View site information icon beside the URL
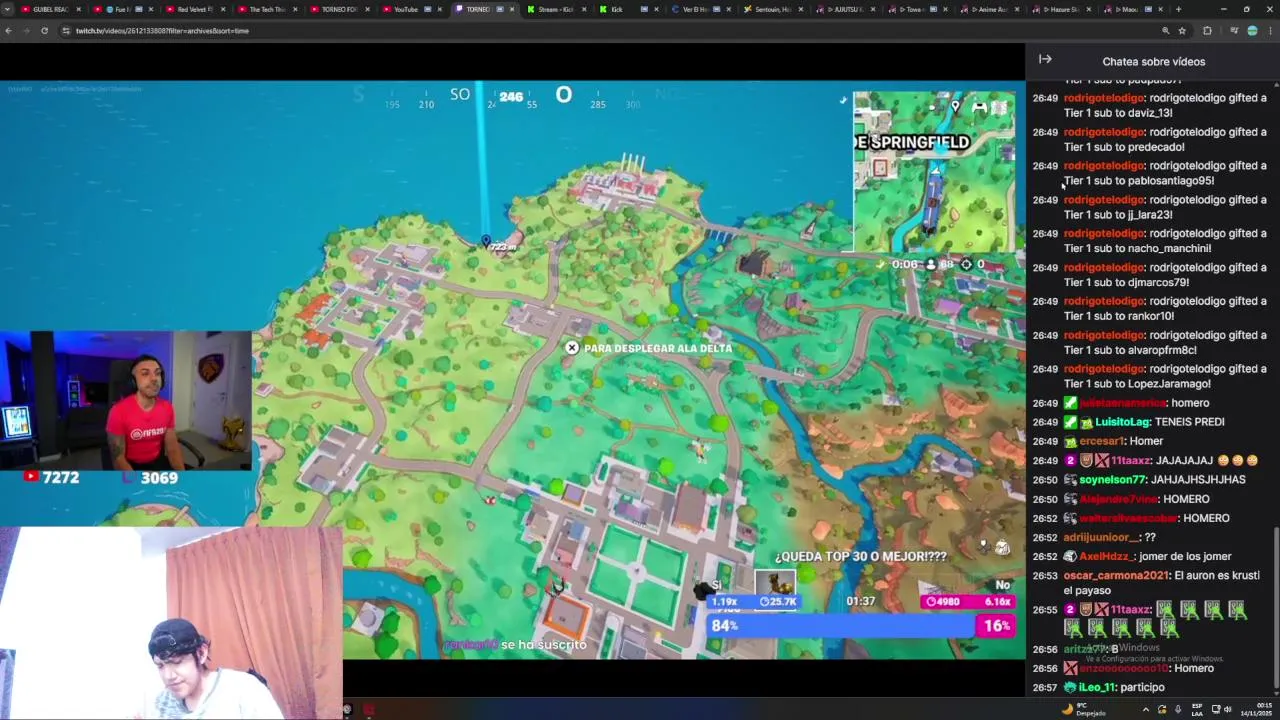 point(66,31)
